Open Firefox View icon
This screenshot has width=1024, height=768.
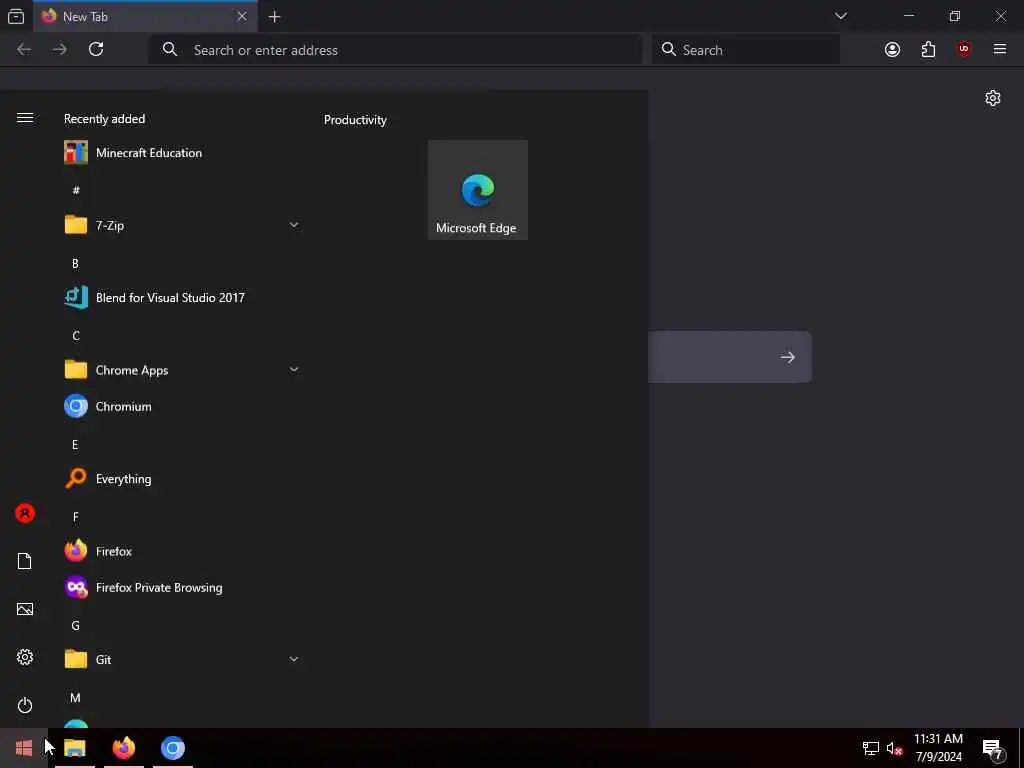(16, 16)
